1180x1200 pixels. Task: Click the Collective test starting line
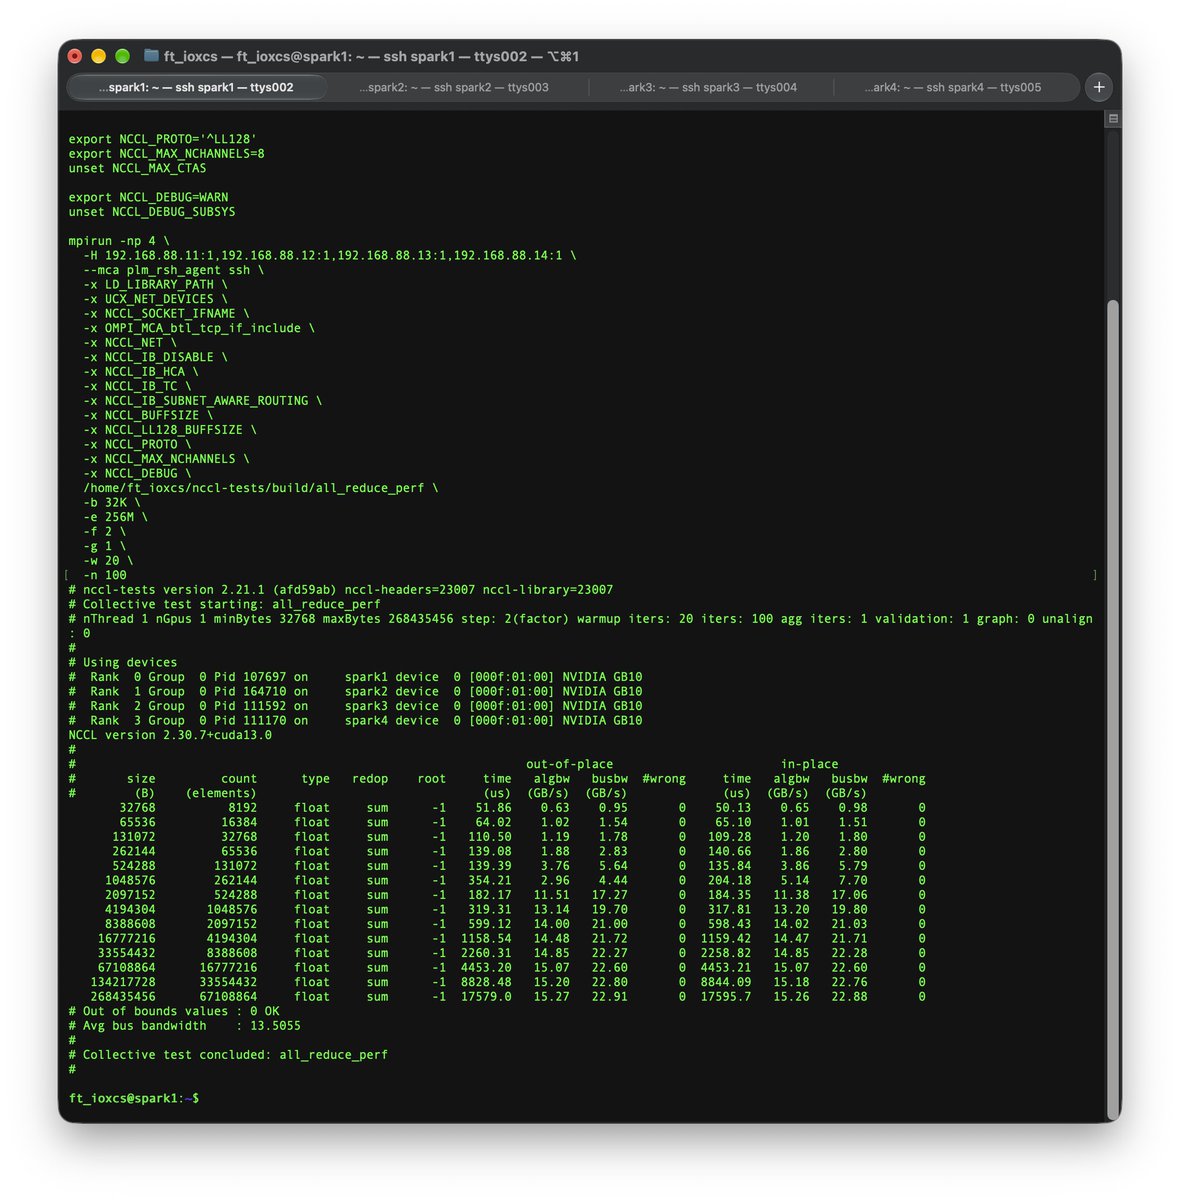point(225,604)
